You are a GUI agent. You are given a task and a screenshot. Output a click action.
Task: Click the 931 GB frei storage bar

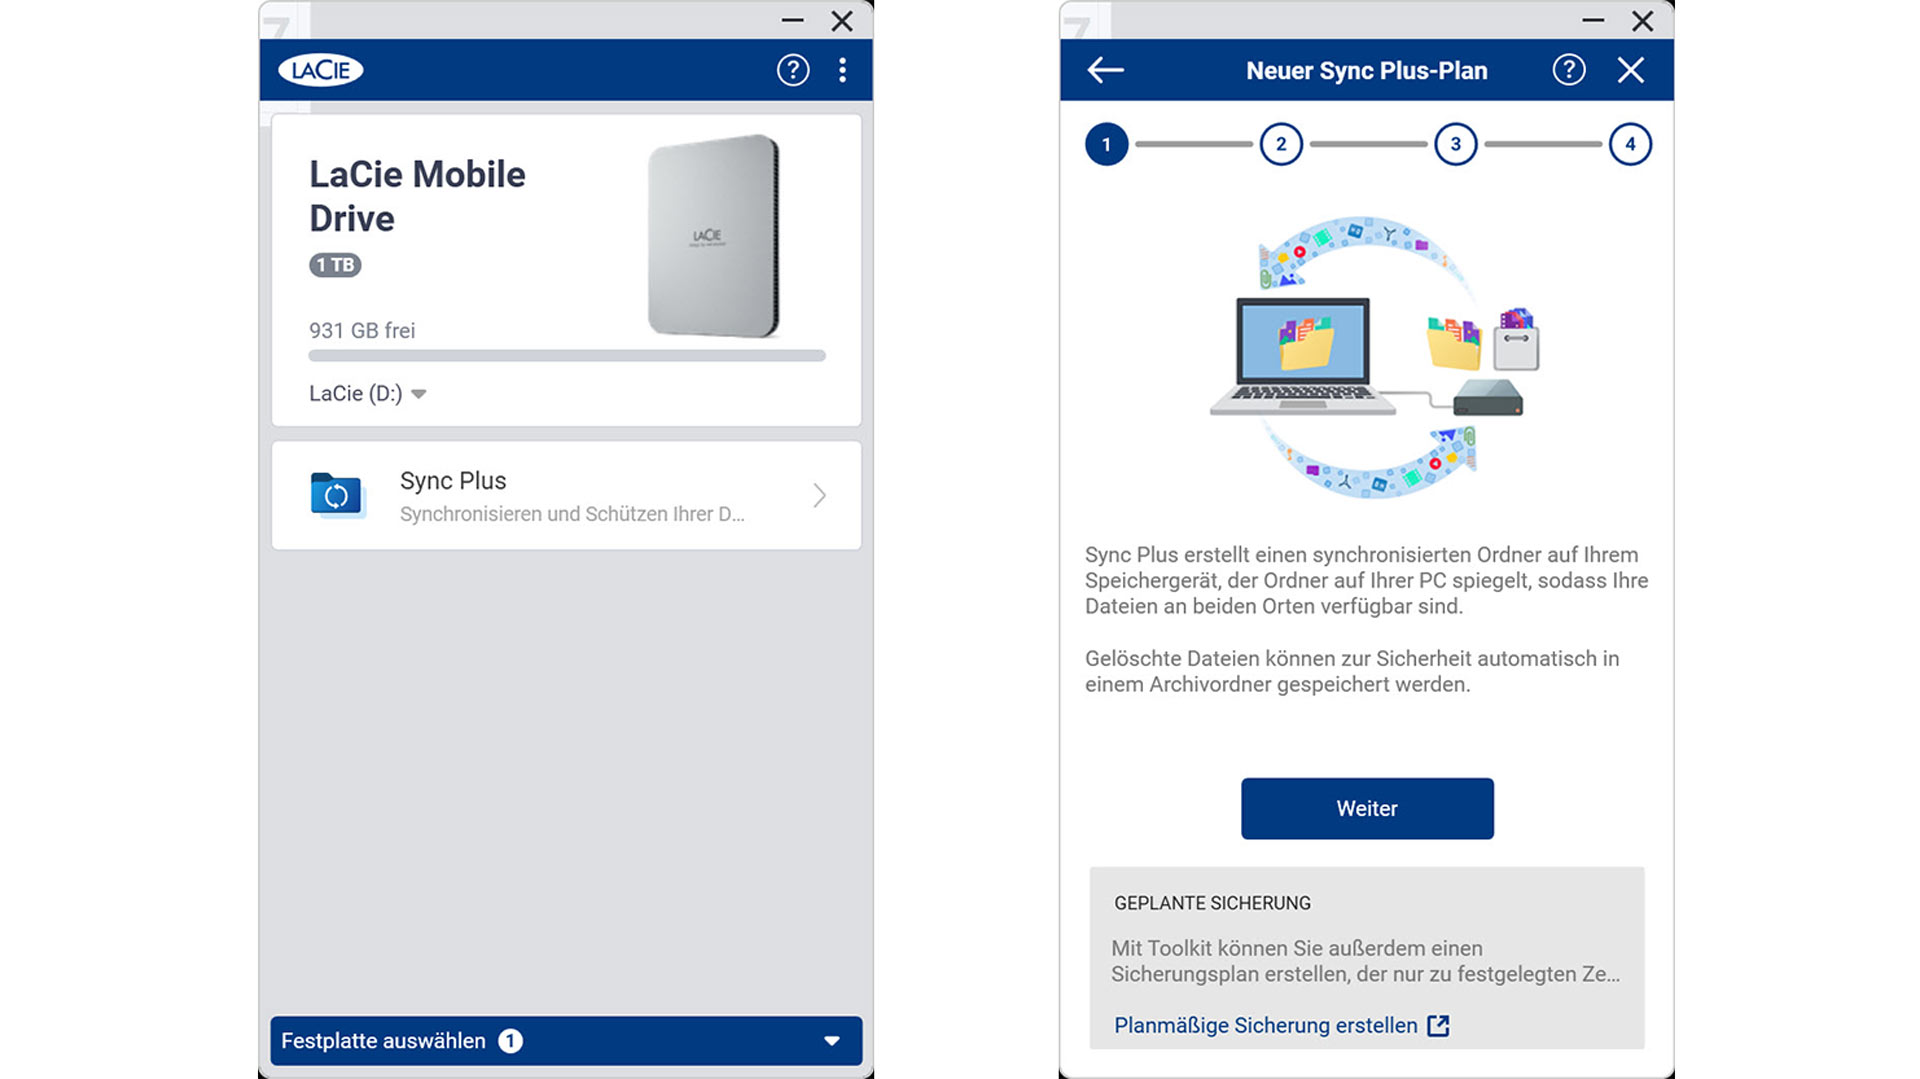point(567,356)
